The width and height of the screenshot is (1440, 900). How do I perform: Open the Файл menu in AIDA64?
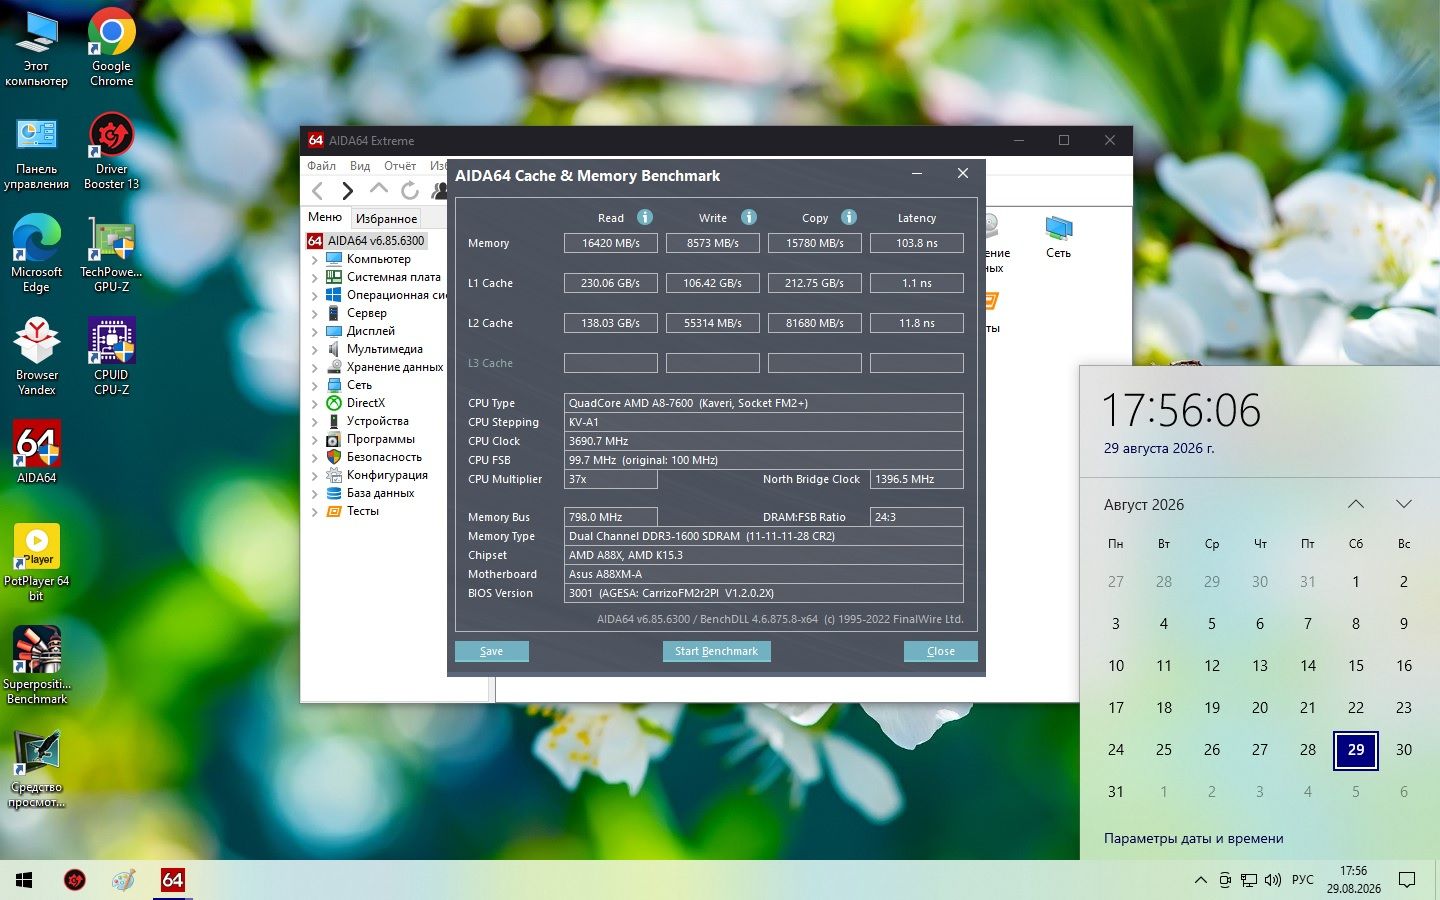tap(321, 166)
